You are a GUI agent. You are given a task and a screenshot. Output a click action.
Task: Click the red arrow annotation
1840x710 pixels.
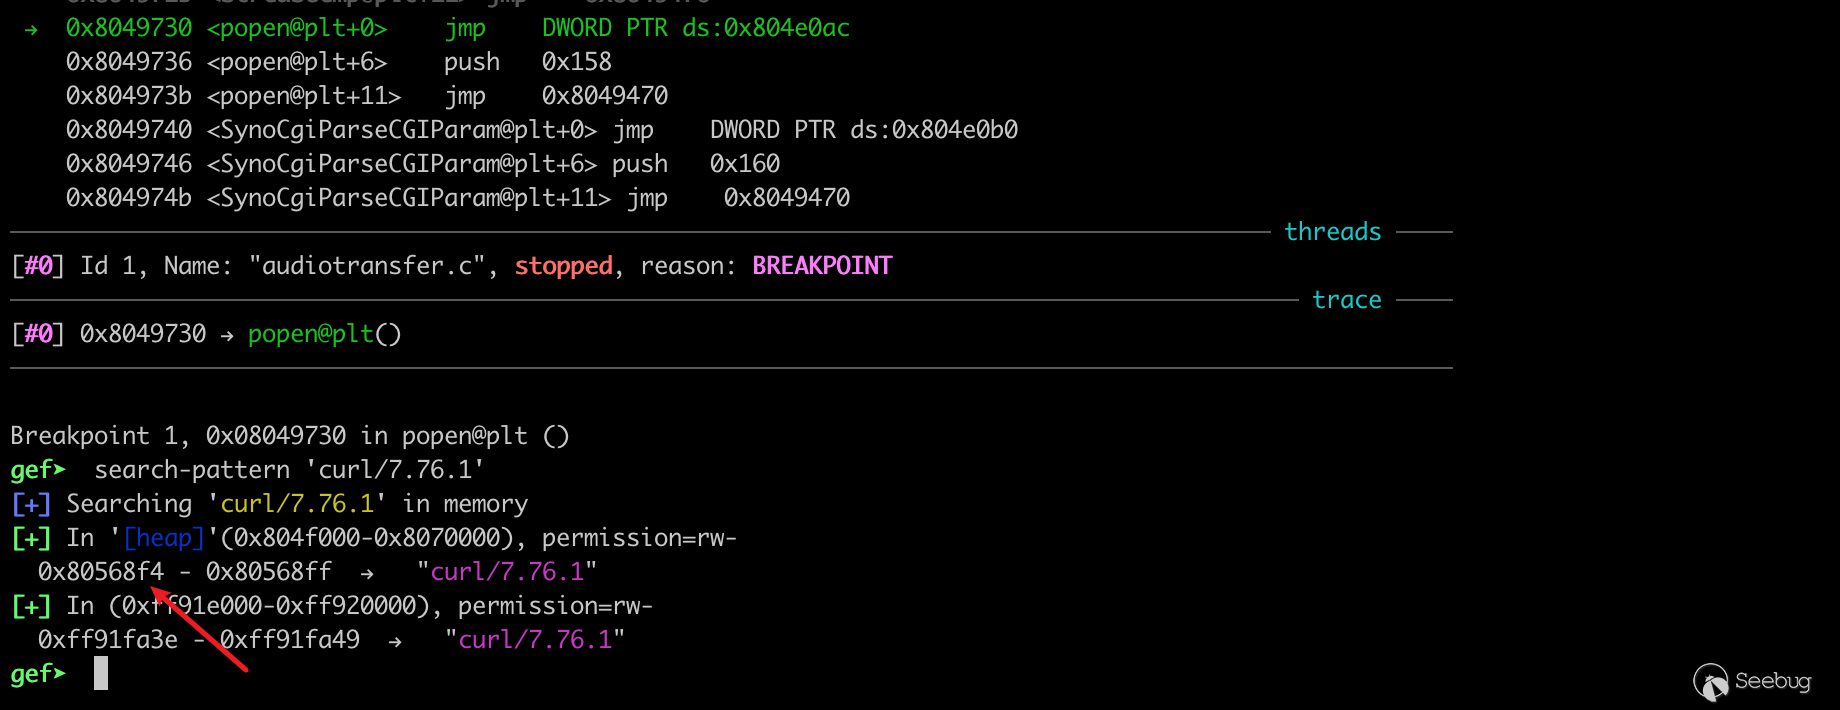[x=199, y=630]
